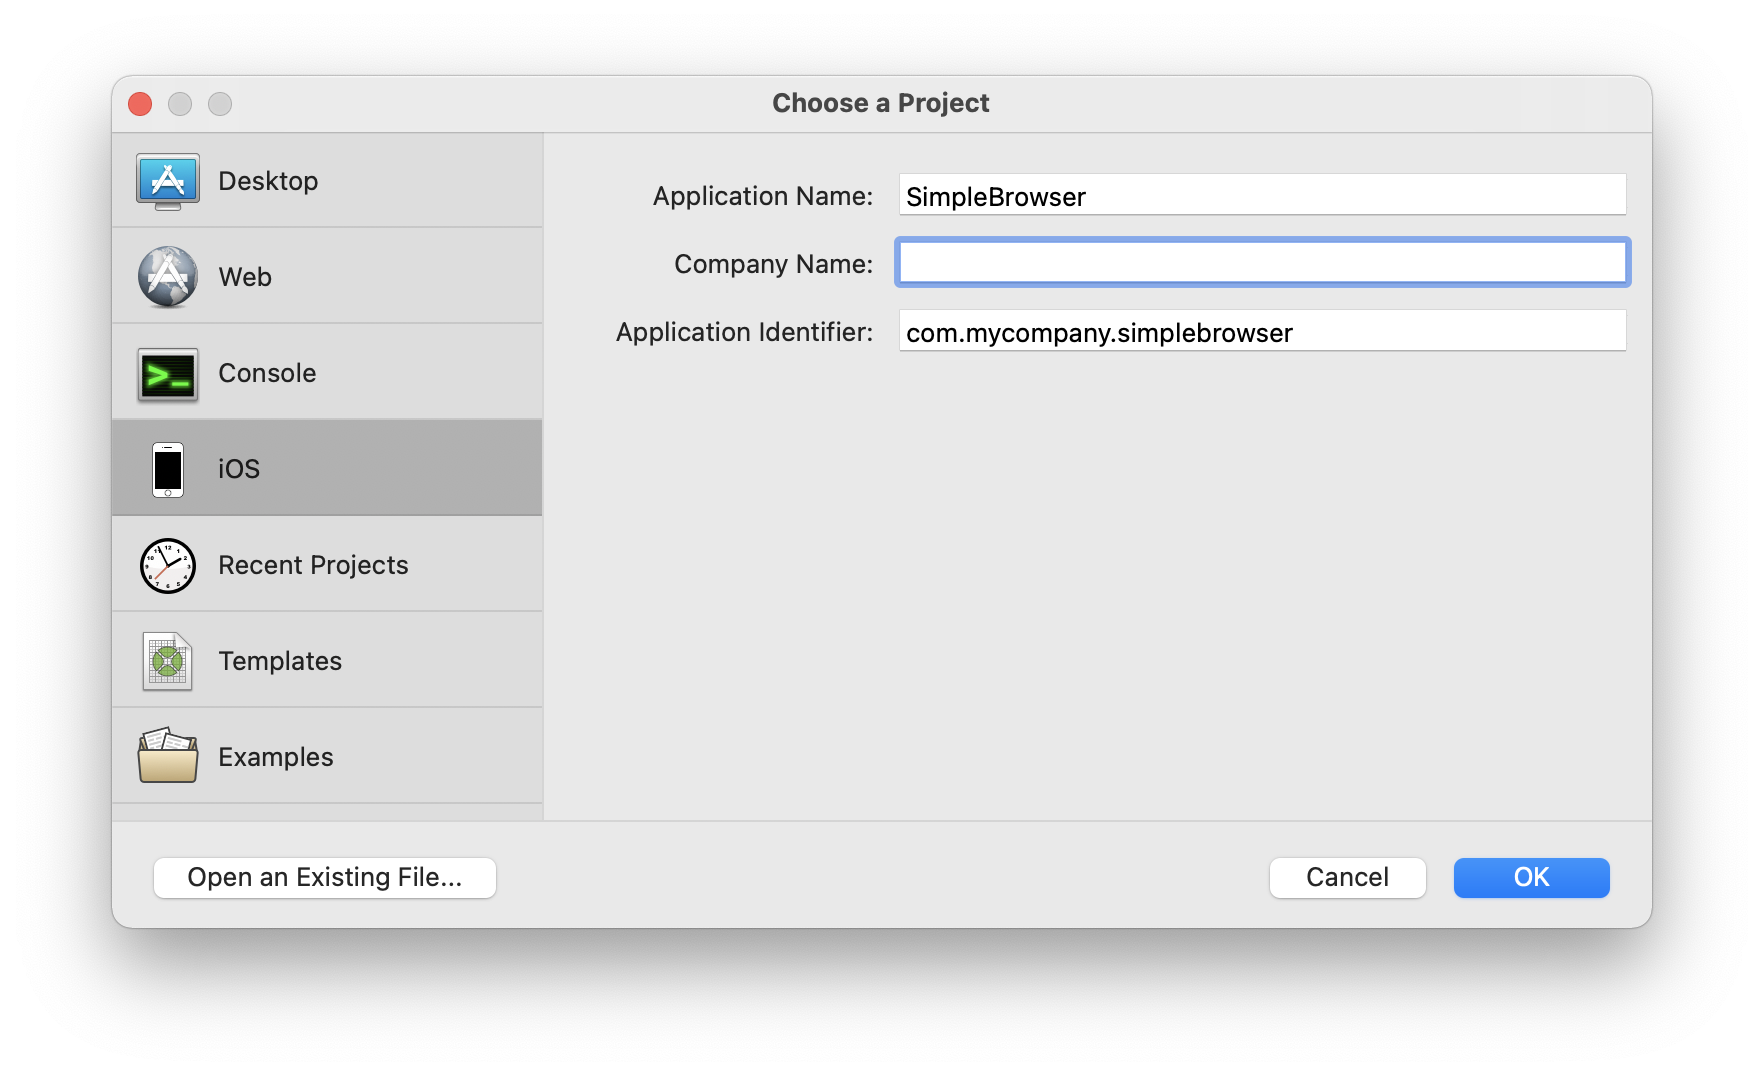Select the iOS category label

(239, 469)
